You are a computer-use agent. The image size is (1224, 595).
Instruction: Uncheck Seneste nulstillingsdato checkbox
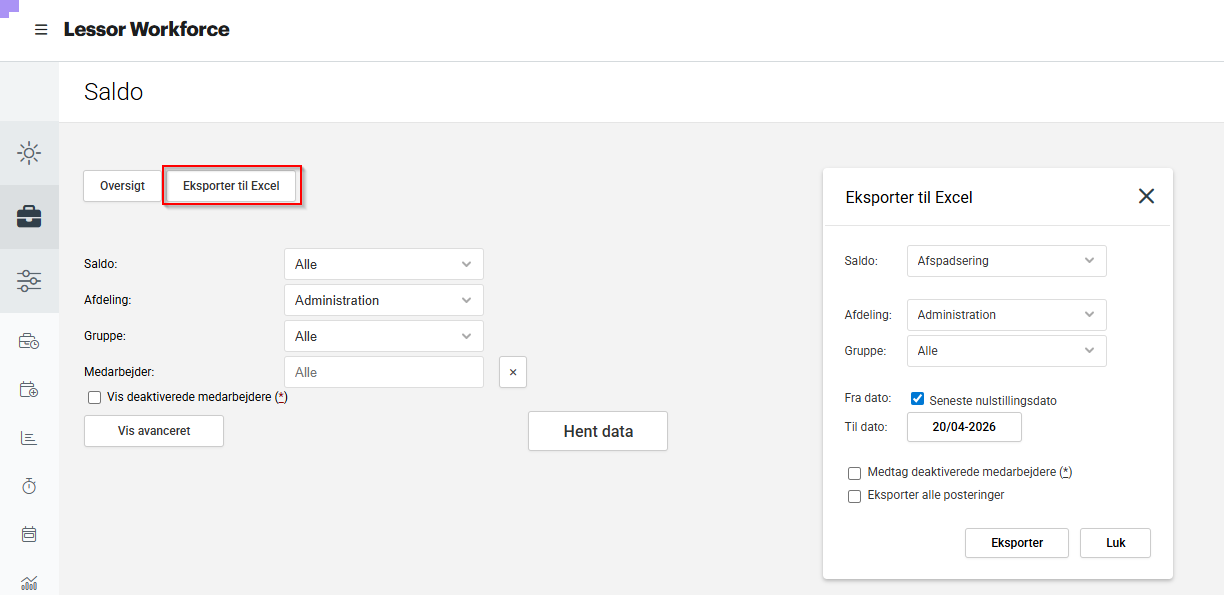click(918, 399)
